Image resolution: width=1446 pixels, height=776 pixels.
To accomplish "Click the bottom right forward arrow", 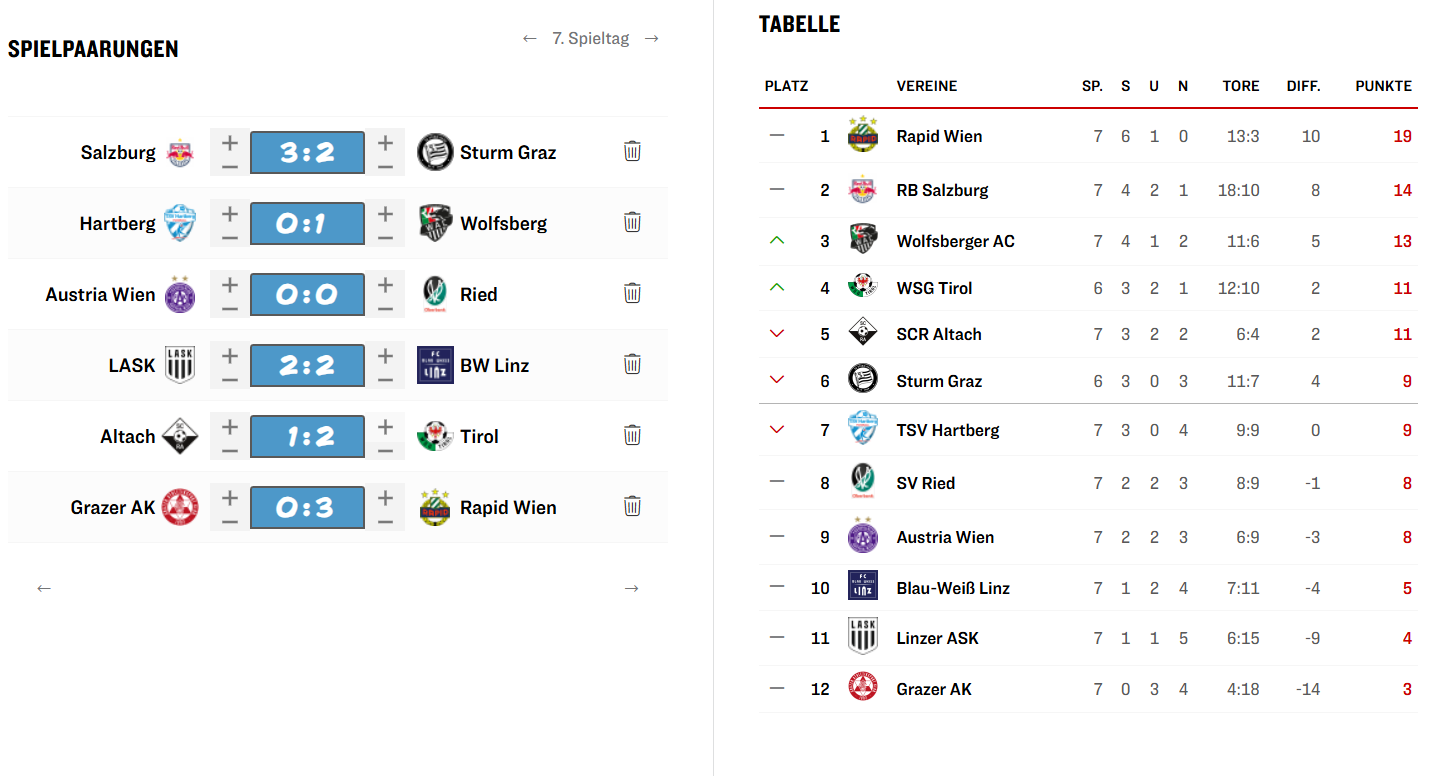I will [631, 588].
